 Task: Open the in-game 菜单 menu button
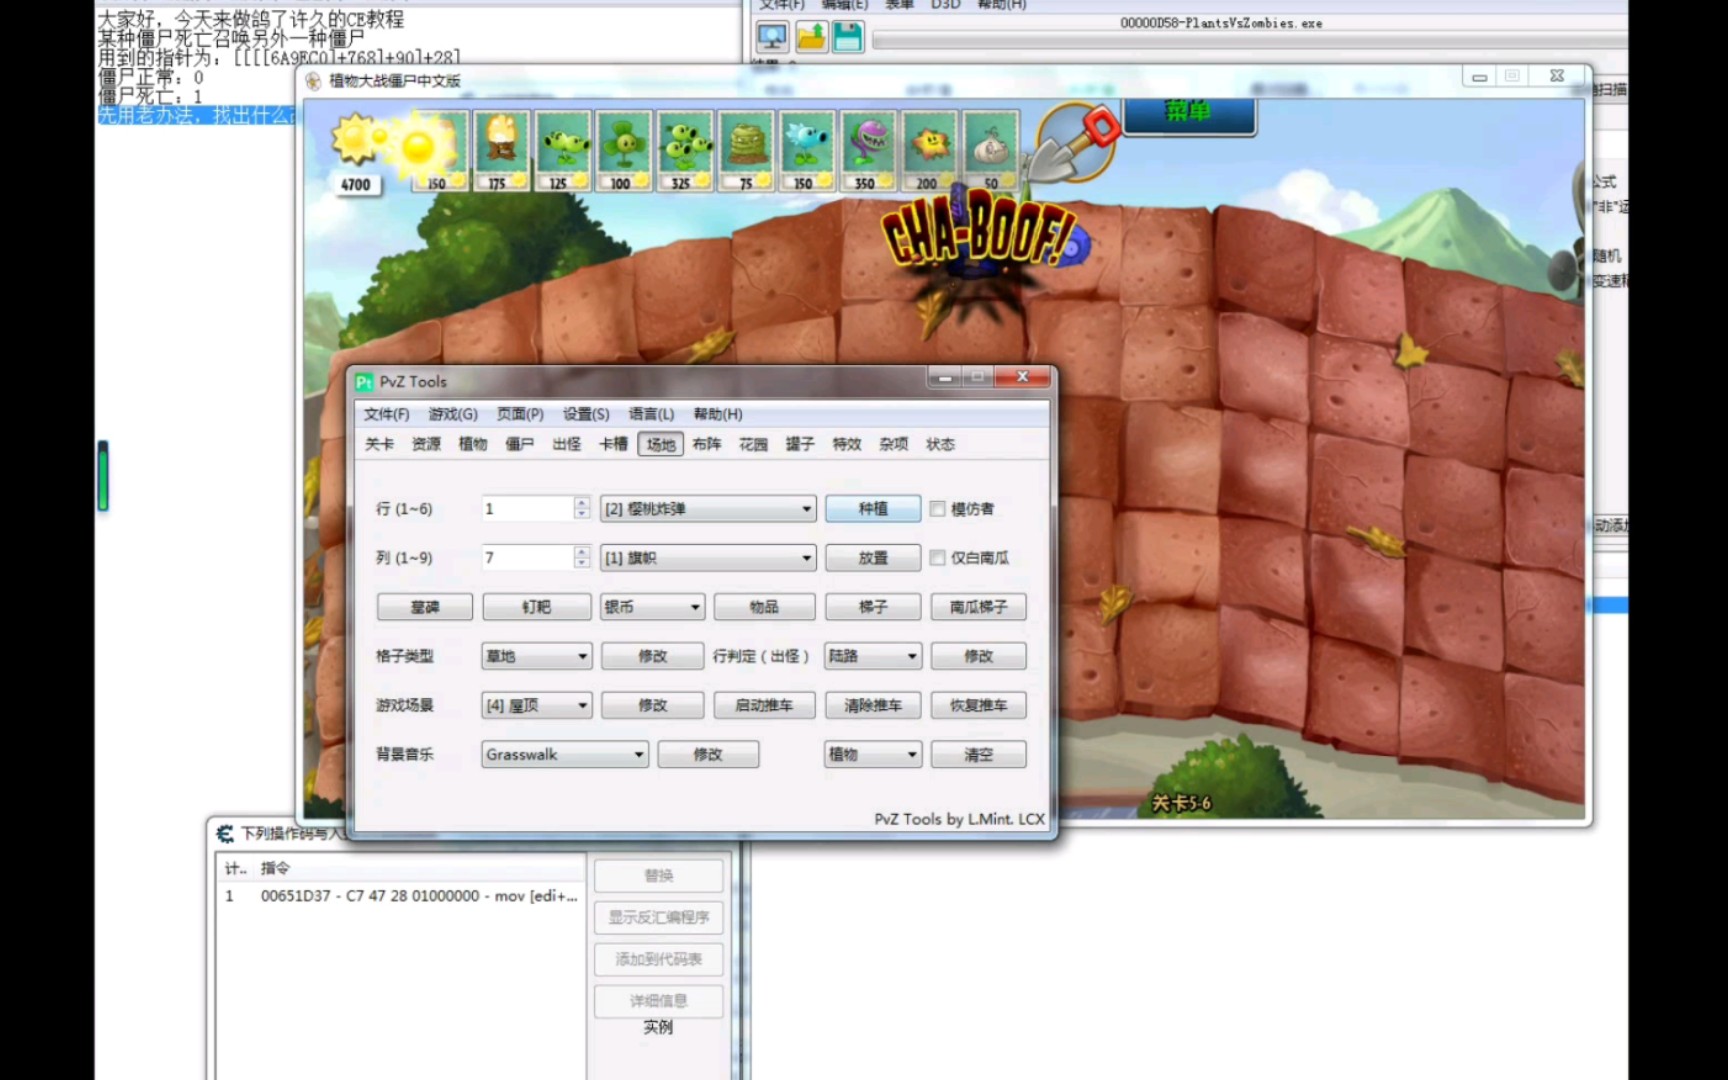click(x=1189, y=113)
